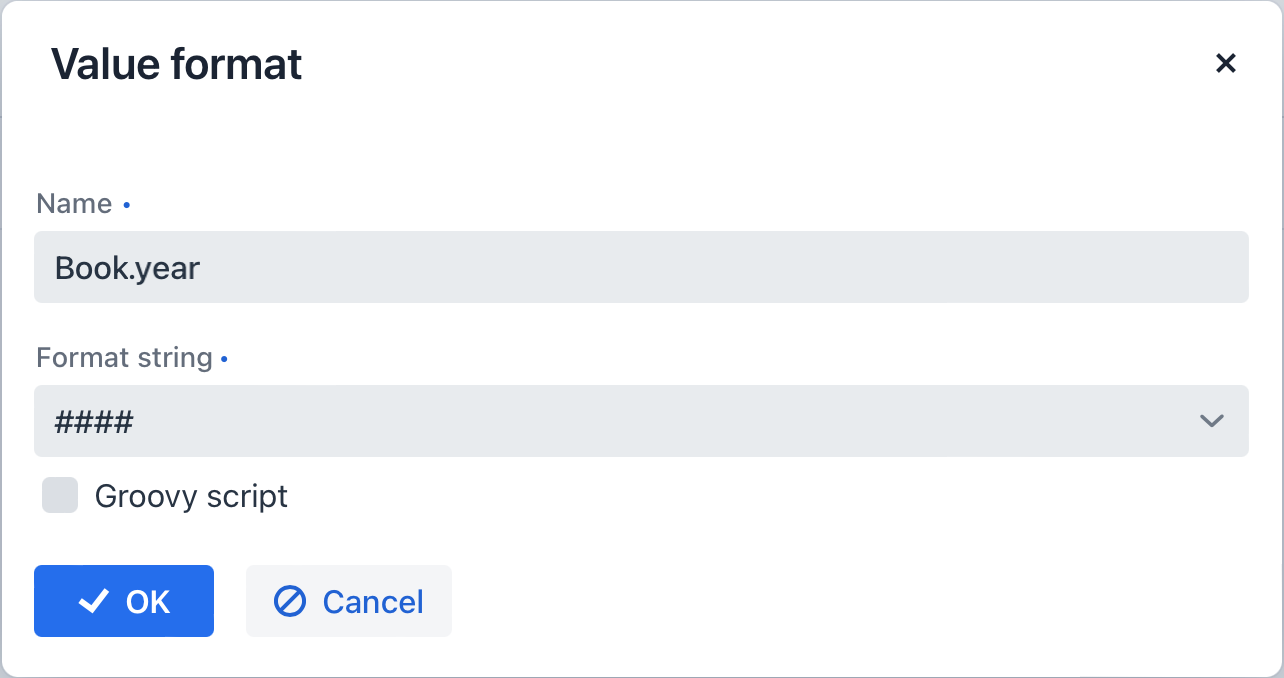This screenshot has height=678, width=1284.
Task: Expand the Format string dropdown arrow
Action: tap(1211, 421)
